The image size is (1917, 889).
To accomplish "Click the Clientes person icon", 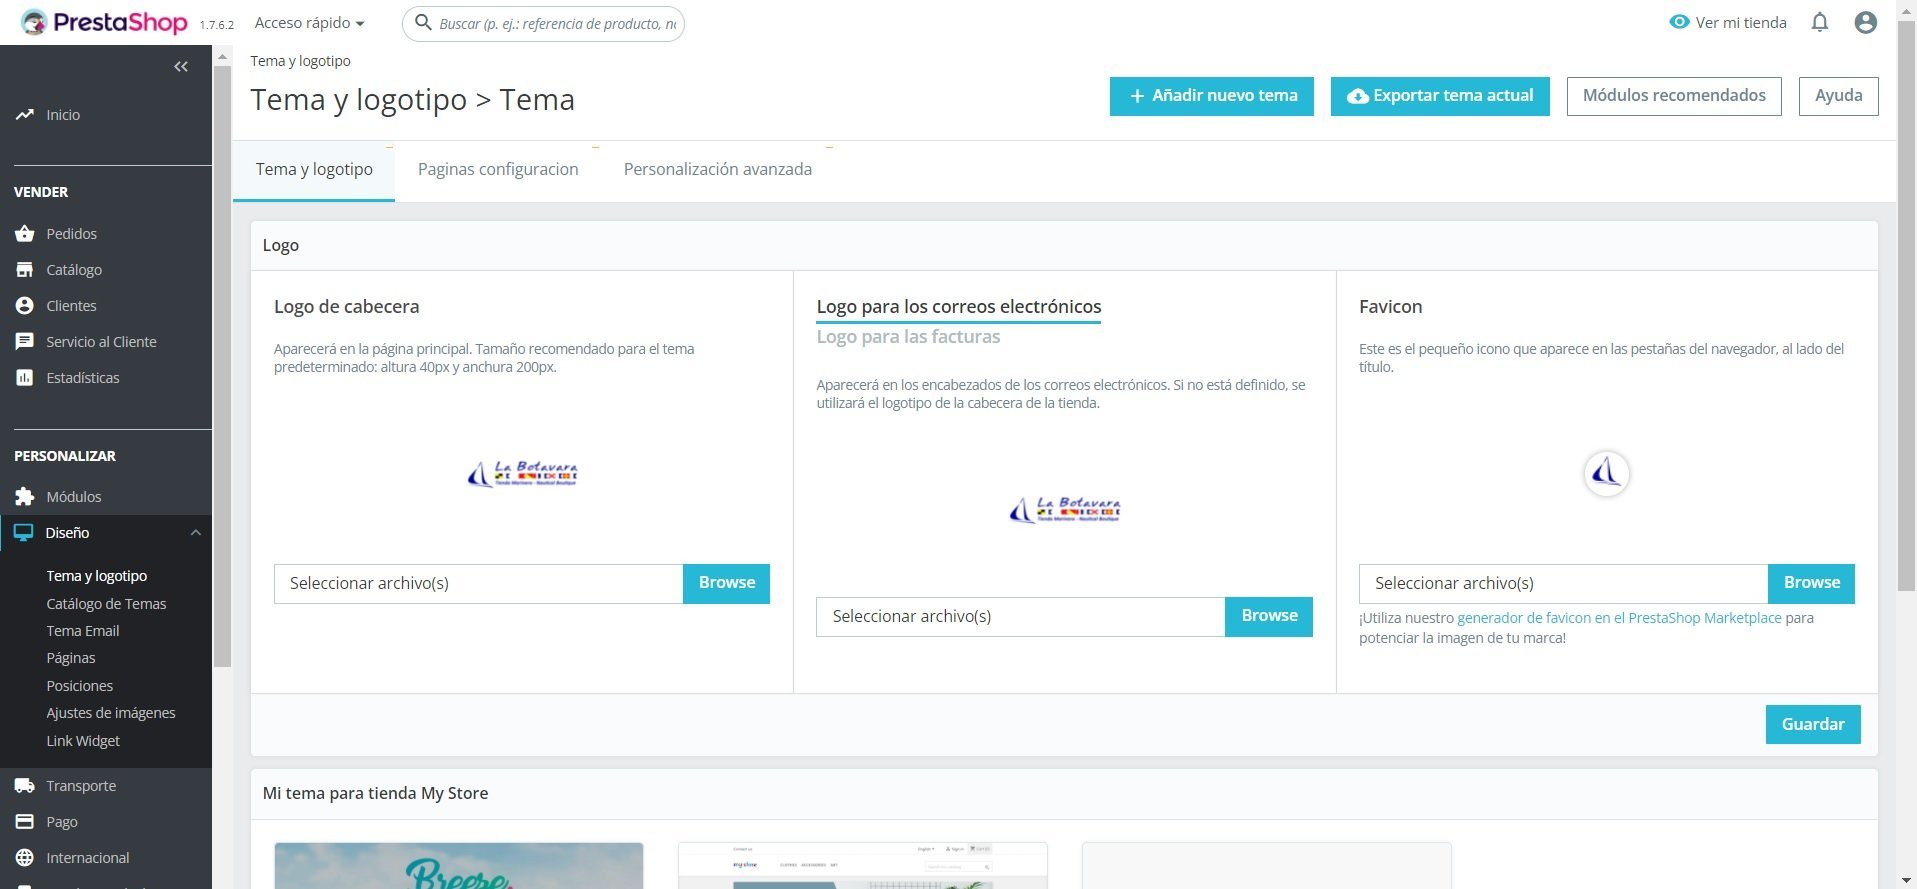I will click(x=25, y=306).
